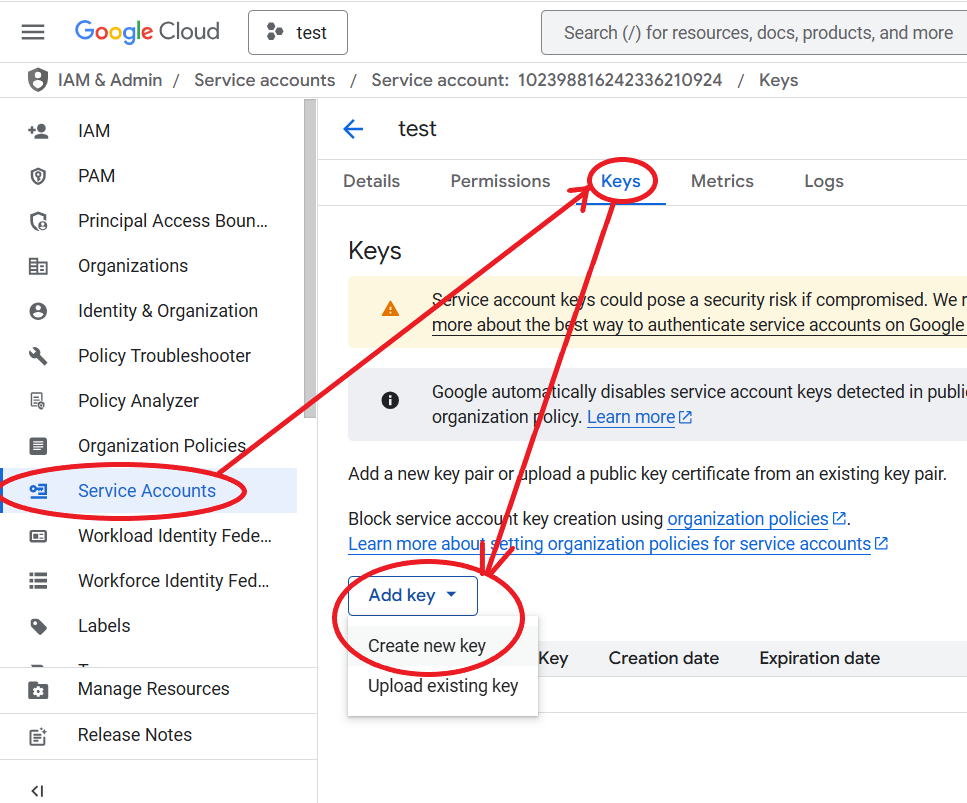967x803 pixels.
Task: Switch to the Permissions tab
Action: pos(500,181)
